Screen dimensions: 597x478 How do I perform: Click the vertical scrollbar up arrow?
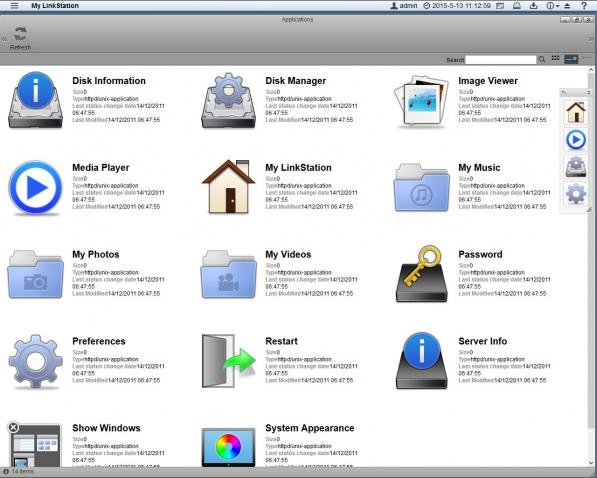click(x=591, y=70)
